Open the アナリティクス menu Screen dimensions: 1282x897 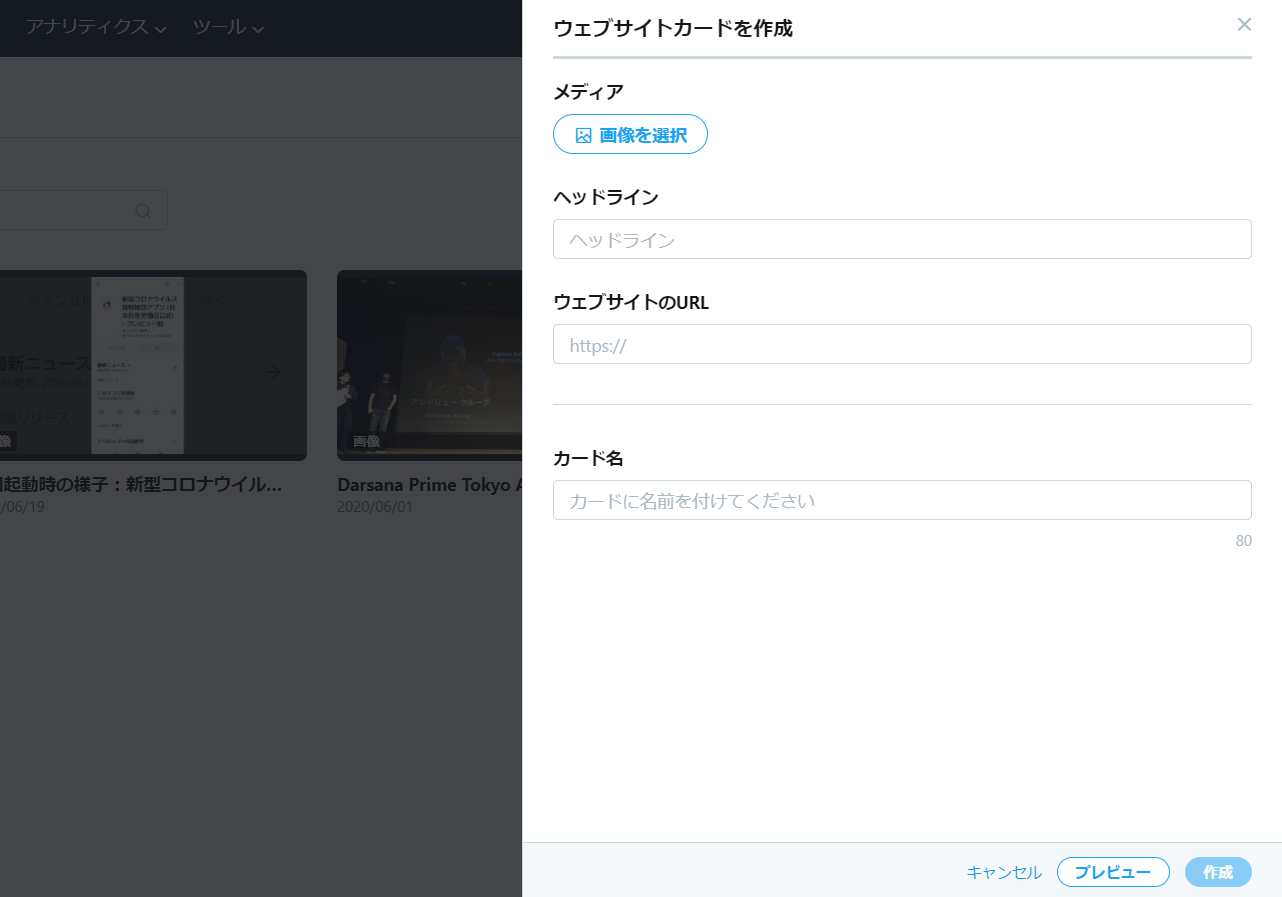coord(96,27)
